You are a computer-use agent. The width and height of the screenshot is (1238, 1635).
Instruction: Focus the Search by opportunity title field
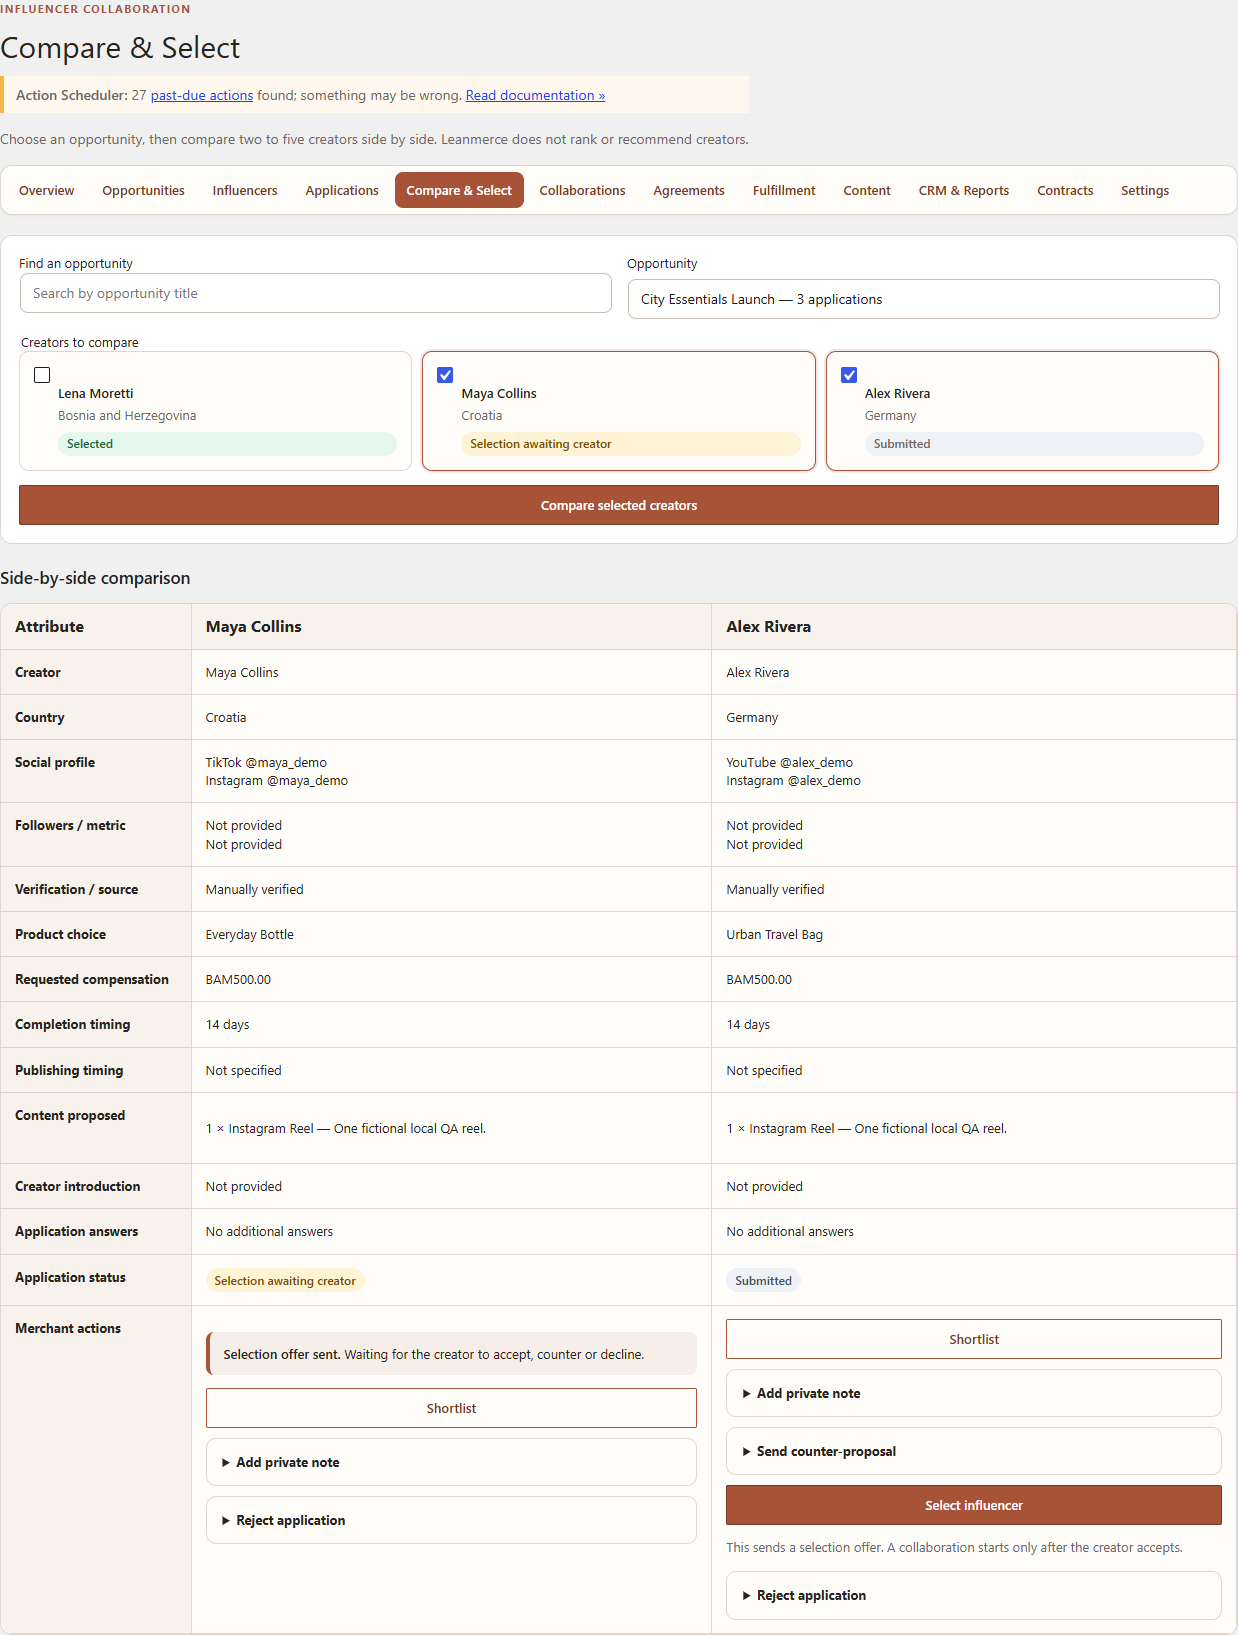(x=315, y=293)
